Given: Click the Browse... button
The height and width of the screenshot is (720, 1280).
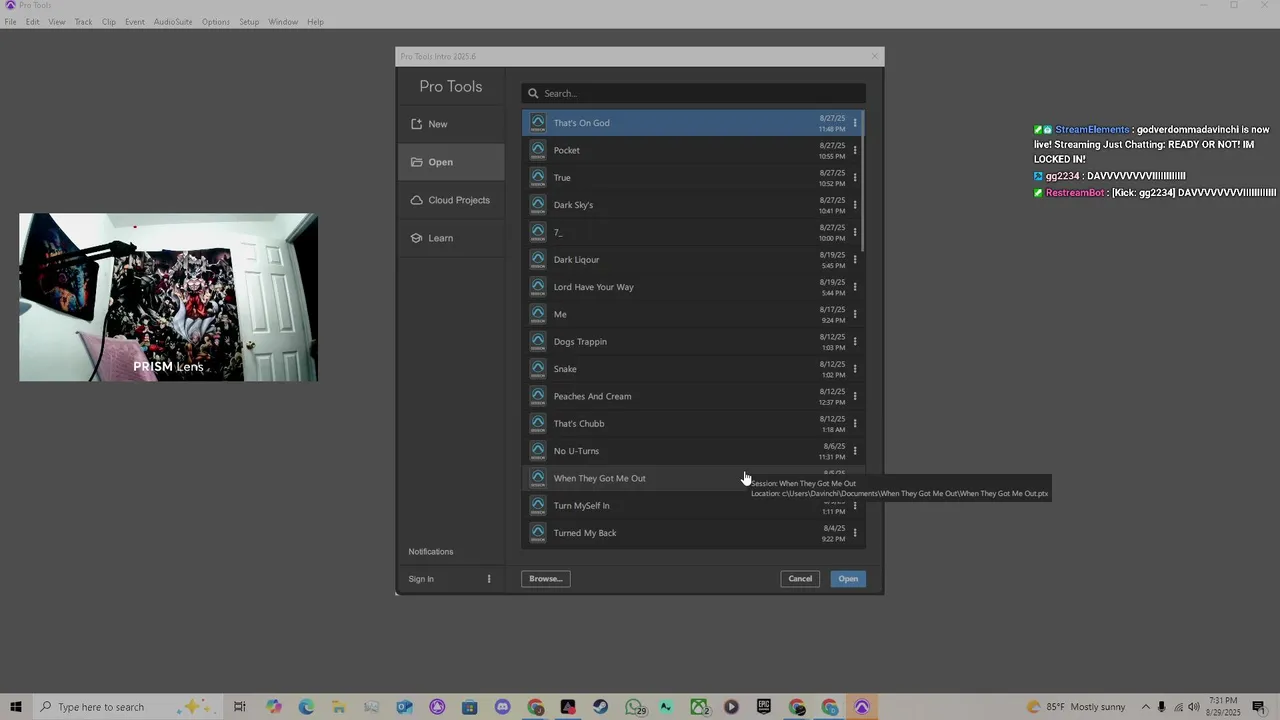Looking at the screenshot, I should coord(546,579).
